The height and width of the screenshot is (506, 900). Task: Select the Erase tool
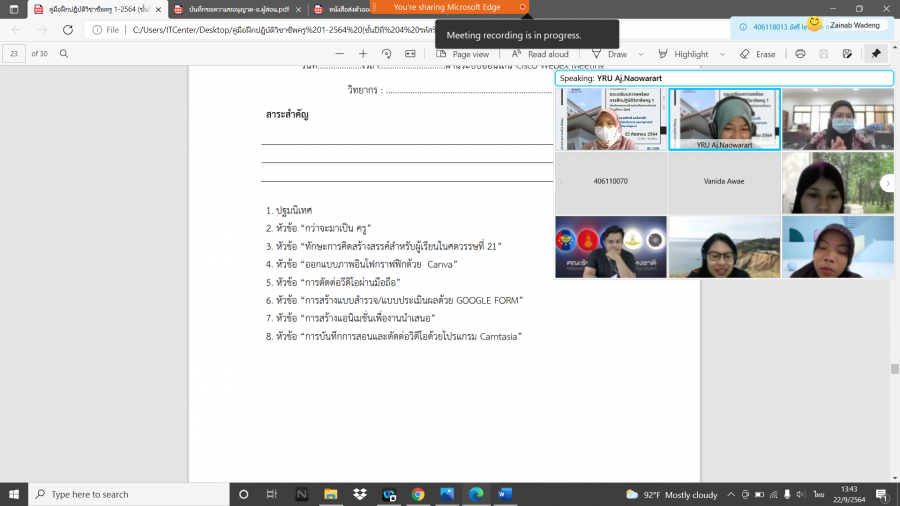[x=758, y=54]
